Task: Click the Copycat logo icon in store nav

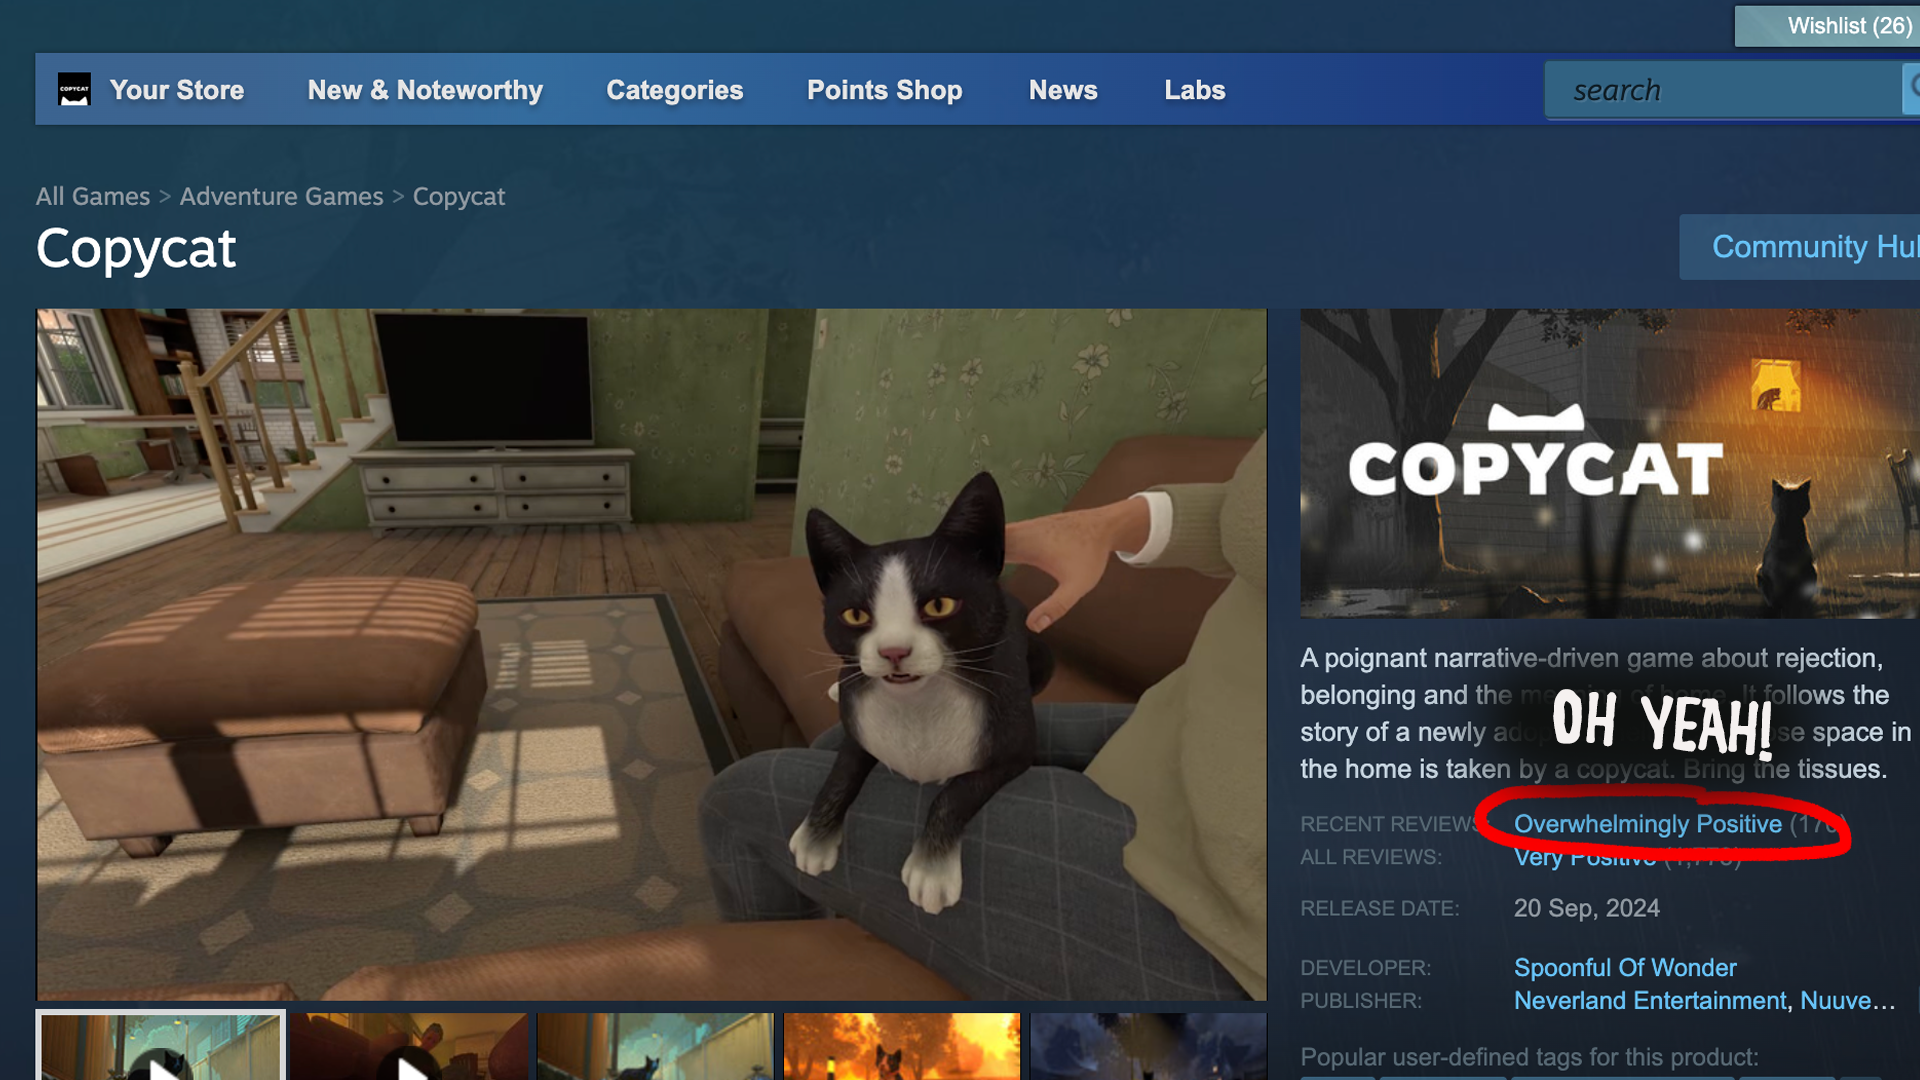Action: click(74, 89)
